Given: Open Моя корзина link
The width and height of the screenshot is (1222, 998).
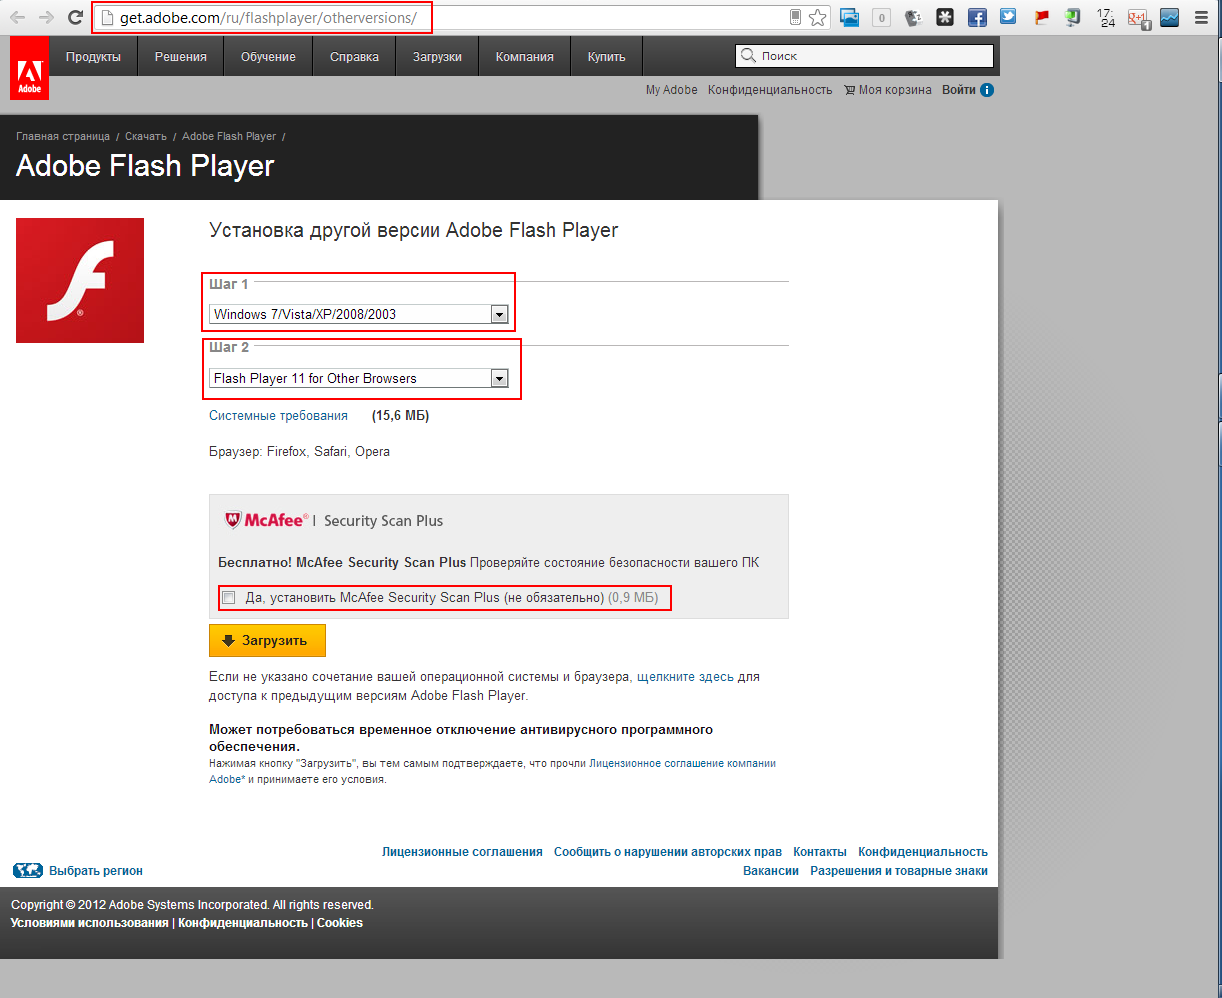Looking at the screenshot, I should (x=895, y=90).
